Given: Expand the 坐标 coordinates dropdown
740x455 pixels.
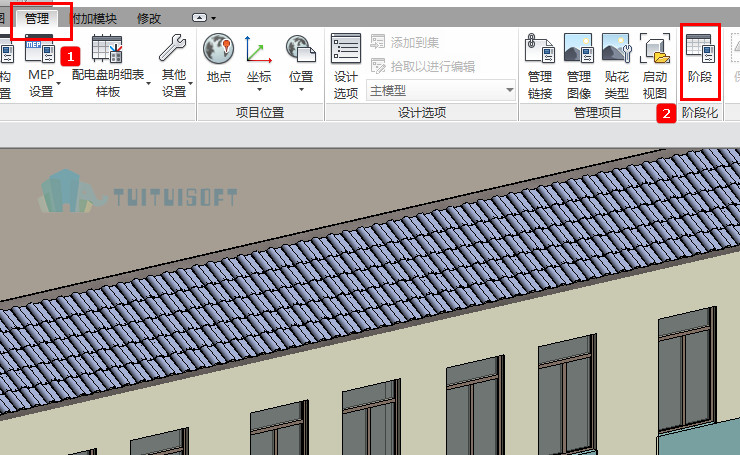Looking at the screenshot, I should pos(259,90).
